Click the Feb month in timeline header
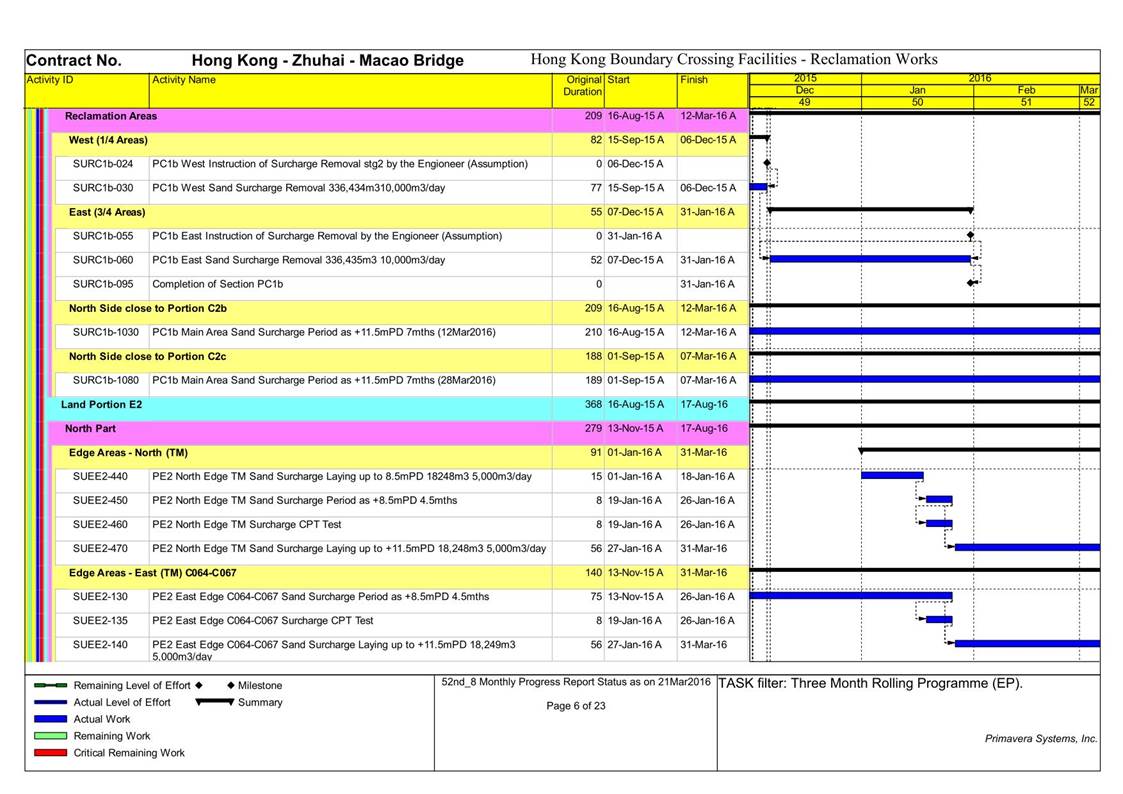 point(1026,90)
